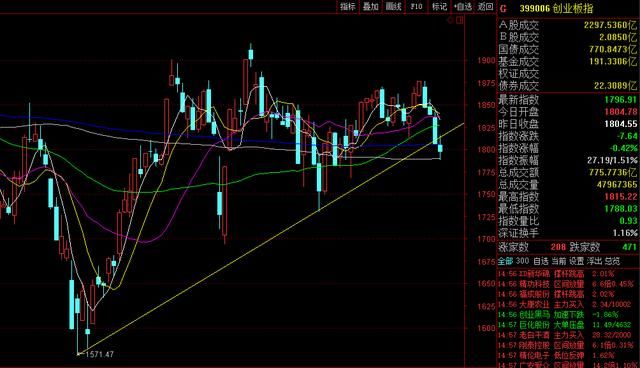The width and height of the screenshot is (640, 368).
Task: Select the 自选 alerts filter tab
Action: (541, 261)
